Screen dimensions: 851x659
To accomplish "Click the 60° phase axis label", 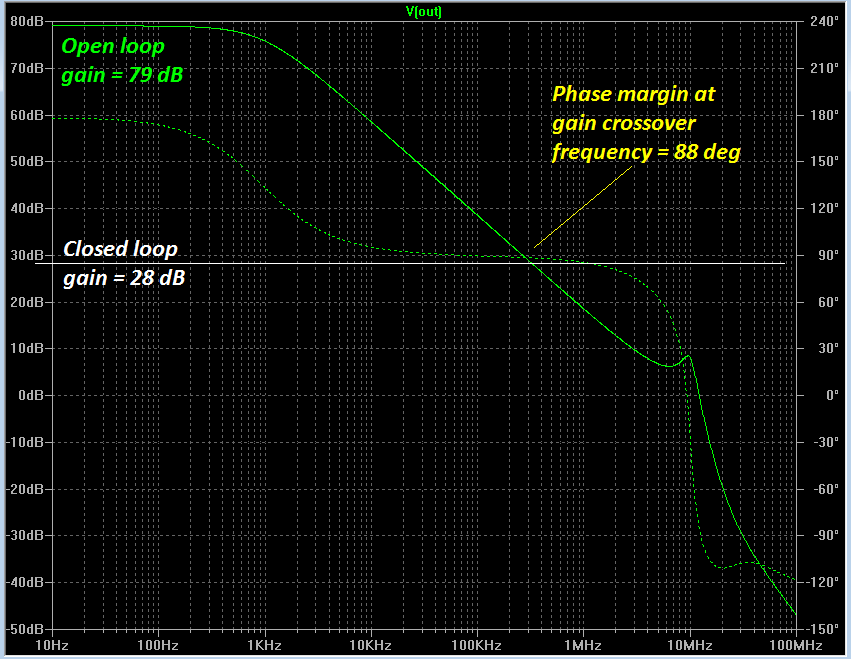I will coord(828,302).
